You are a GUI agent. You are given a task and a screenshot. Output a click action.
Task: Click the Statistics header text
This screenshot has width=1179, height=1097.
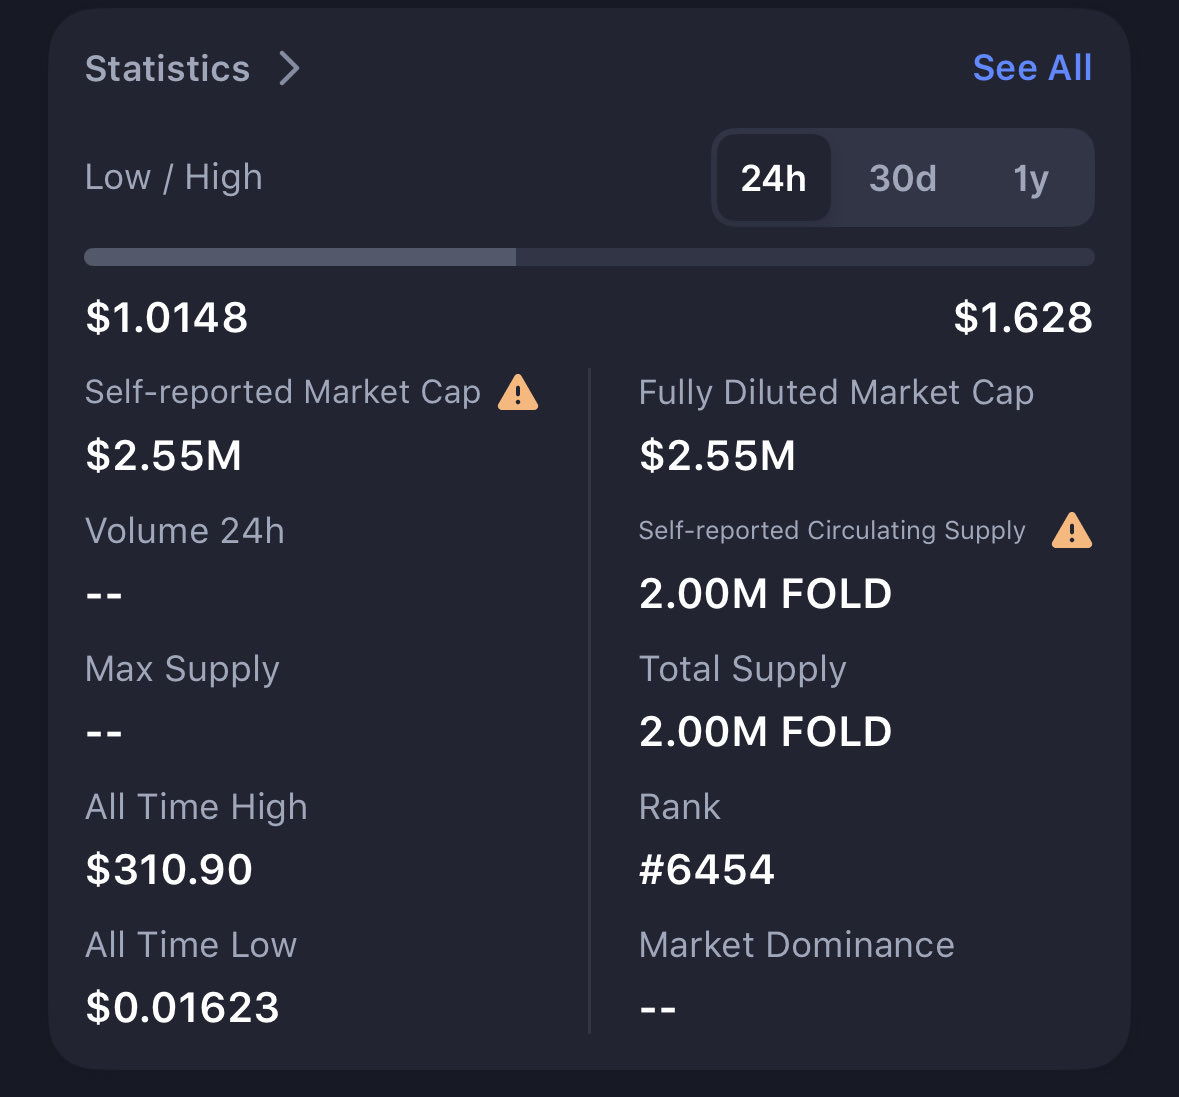pos(167,68)
